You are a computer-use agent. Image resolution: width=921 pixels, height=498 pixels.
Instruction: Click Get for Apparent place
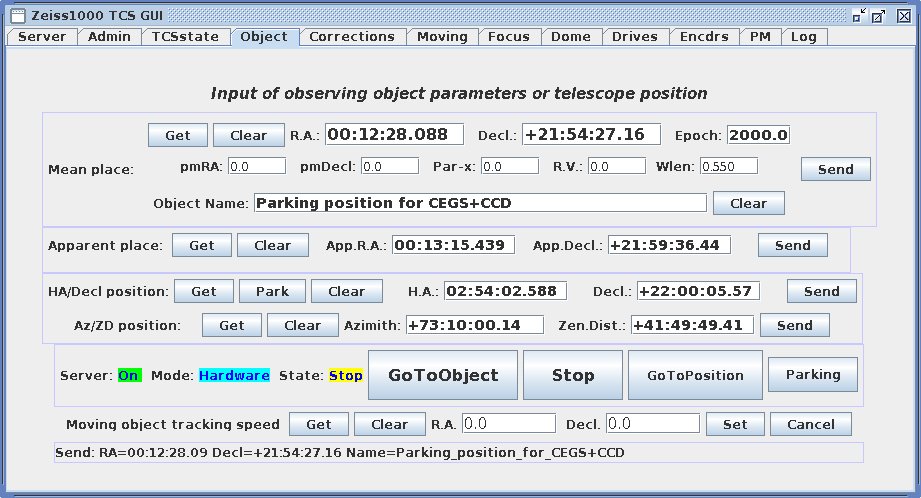pos(201,245)
